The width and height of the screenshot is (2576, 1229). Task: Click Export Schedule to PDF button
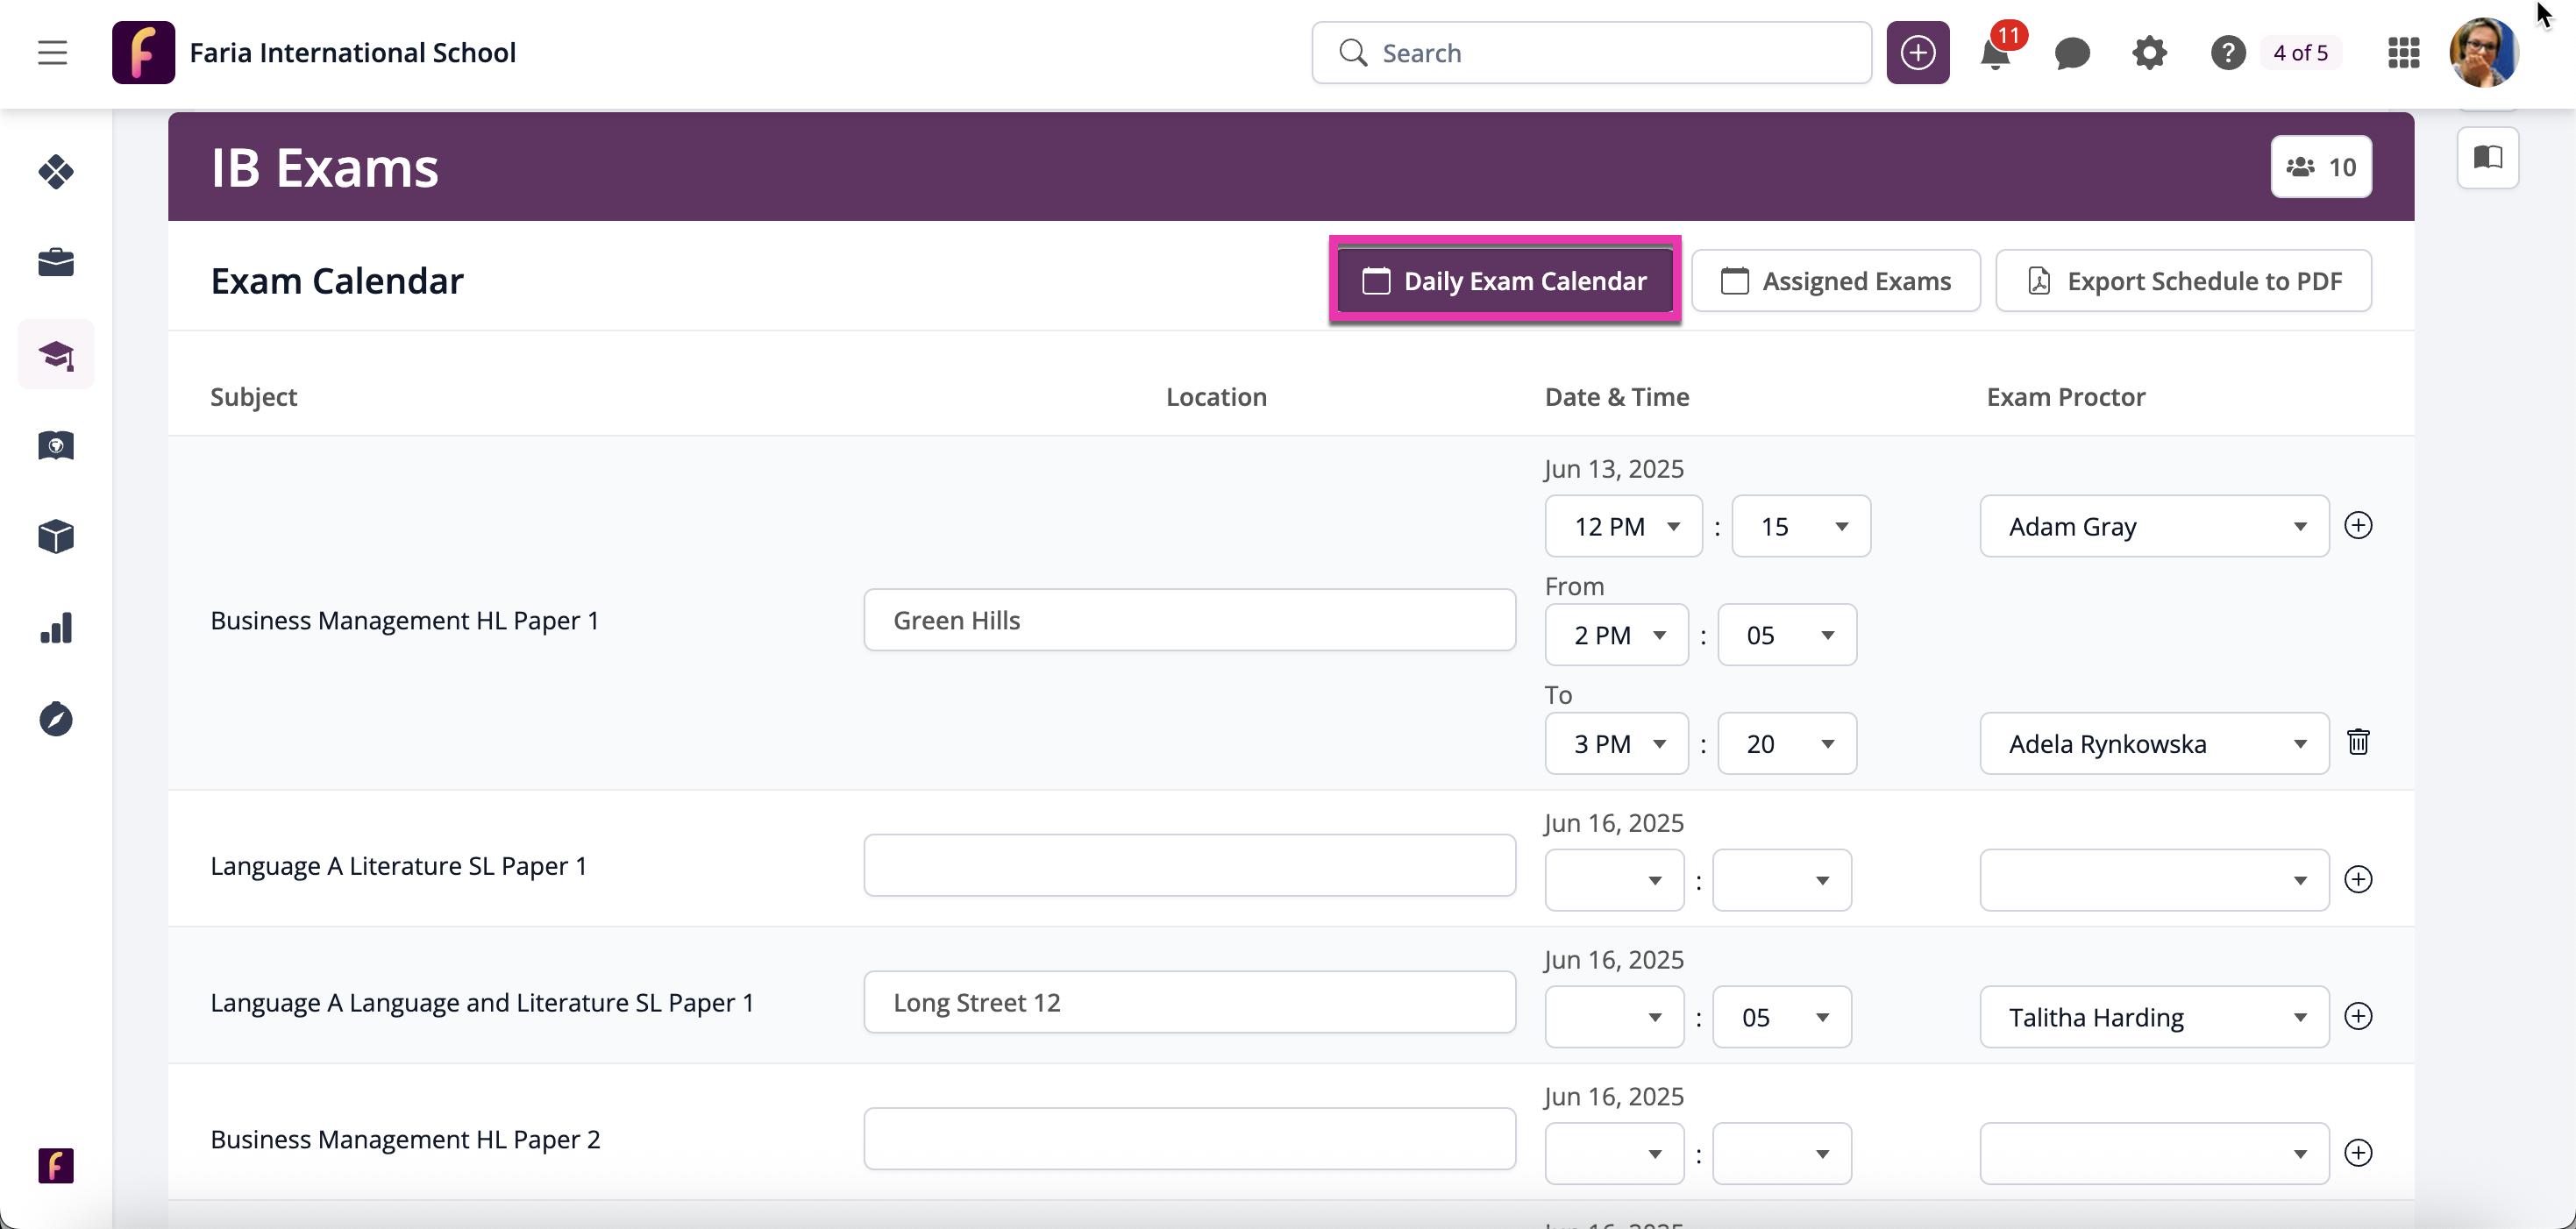point(2183,281)
